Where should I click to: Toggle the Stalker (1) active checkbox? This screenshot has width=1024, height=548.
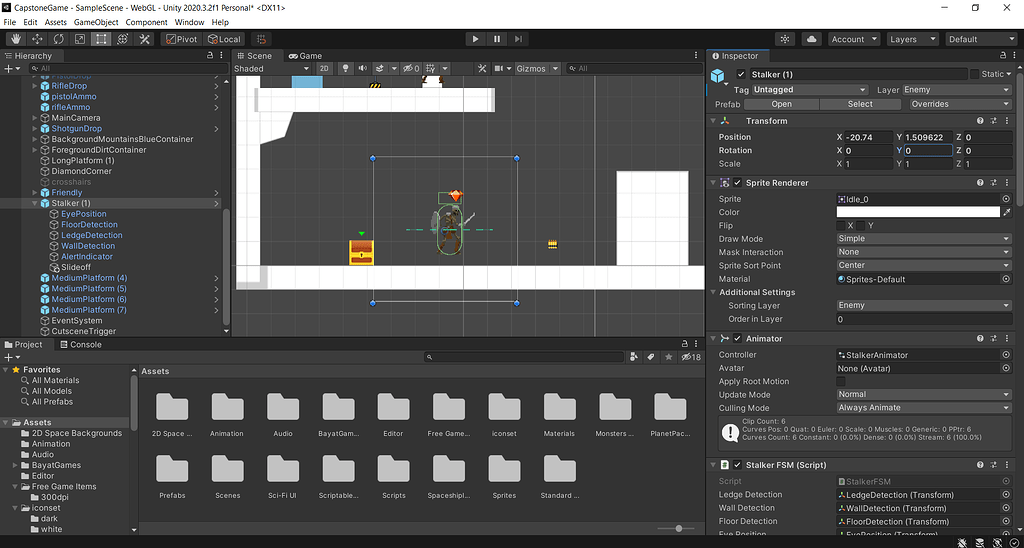(741, 75)
